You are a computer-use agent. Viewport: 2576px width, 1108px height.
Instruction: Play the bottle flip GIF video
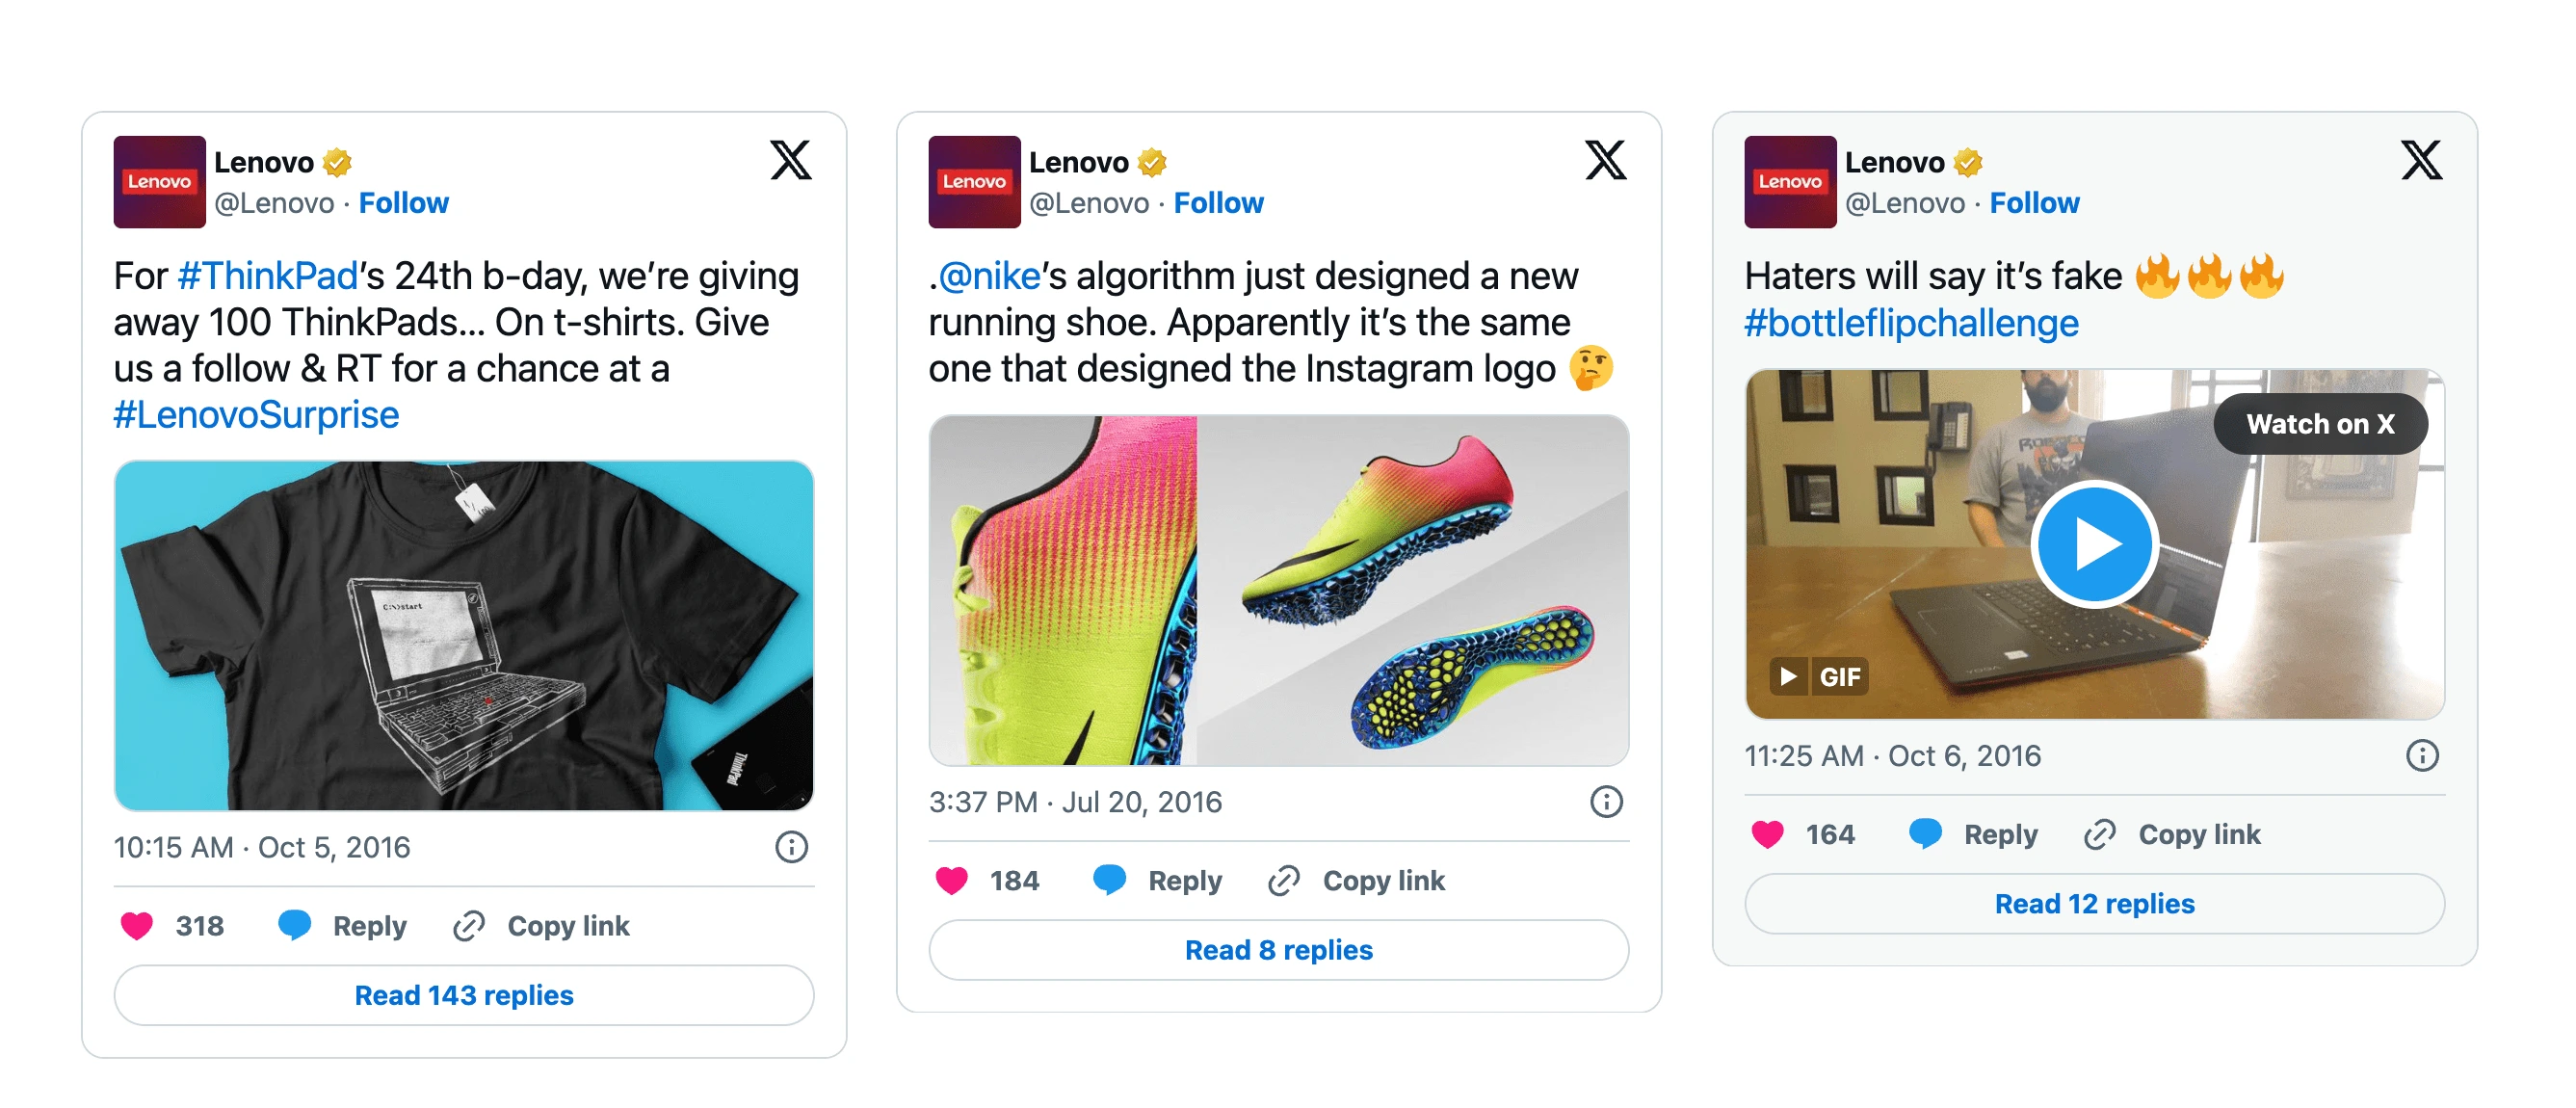[x=2094, y=545]
